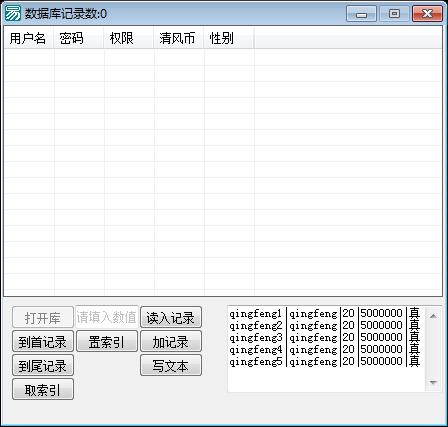Screen dimensions: 448x427
Task: Click the text box scroll up arrow
Action: (433, 315)
